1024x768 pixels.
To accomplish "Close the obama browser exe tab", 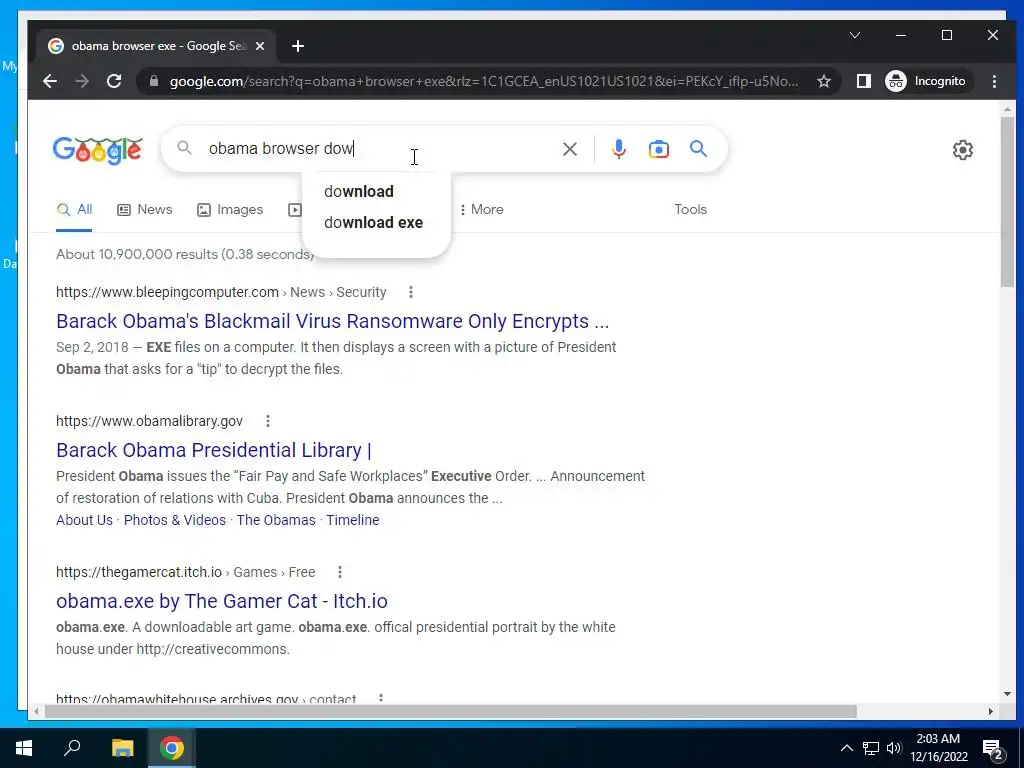I will pos(260,46).
